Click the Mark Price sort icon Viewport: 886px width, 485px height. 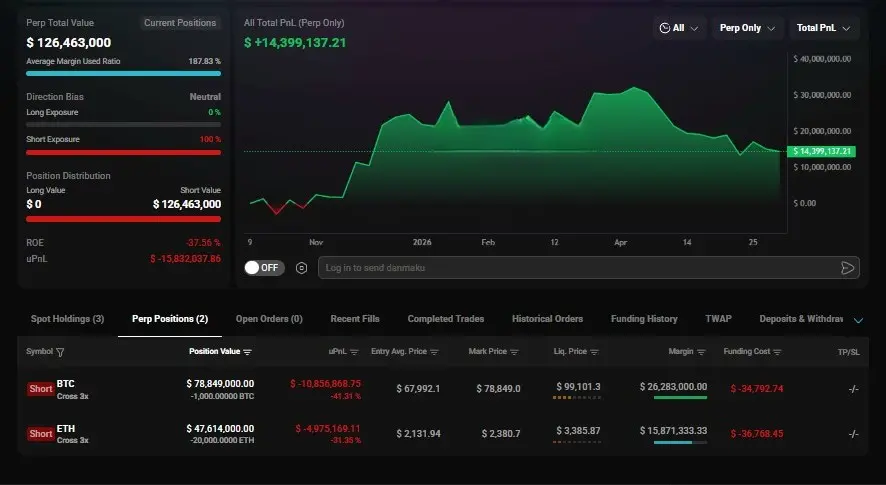(514, 352)
